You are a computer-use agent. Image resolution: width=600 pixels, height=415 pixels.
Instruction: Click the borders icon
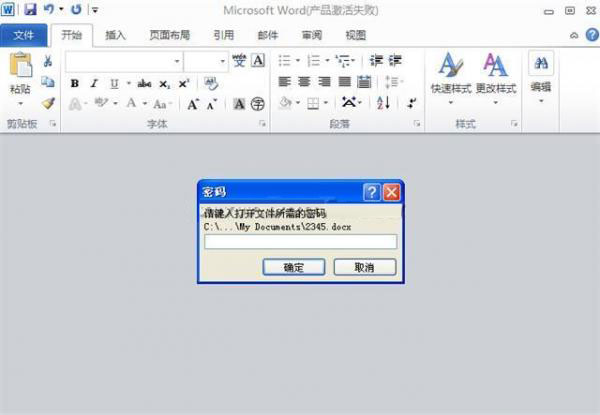pyautogui.click(x=313, y=103)
